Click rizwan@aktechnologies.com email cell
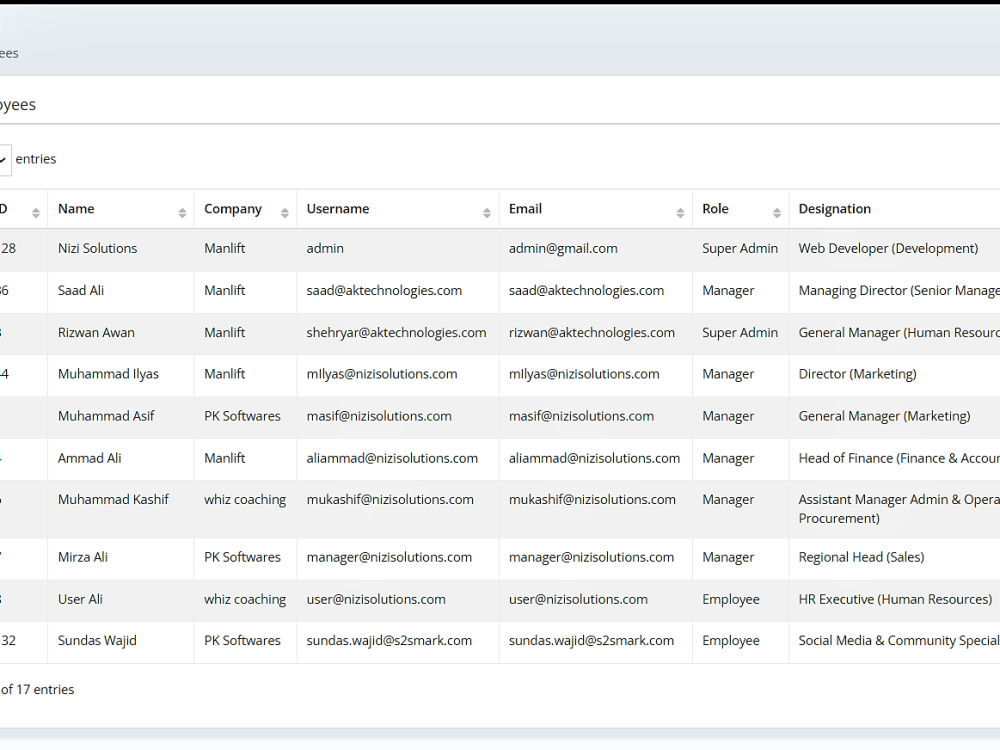The width and height of the screenshot is (1000, 750). (596, 333)
